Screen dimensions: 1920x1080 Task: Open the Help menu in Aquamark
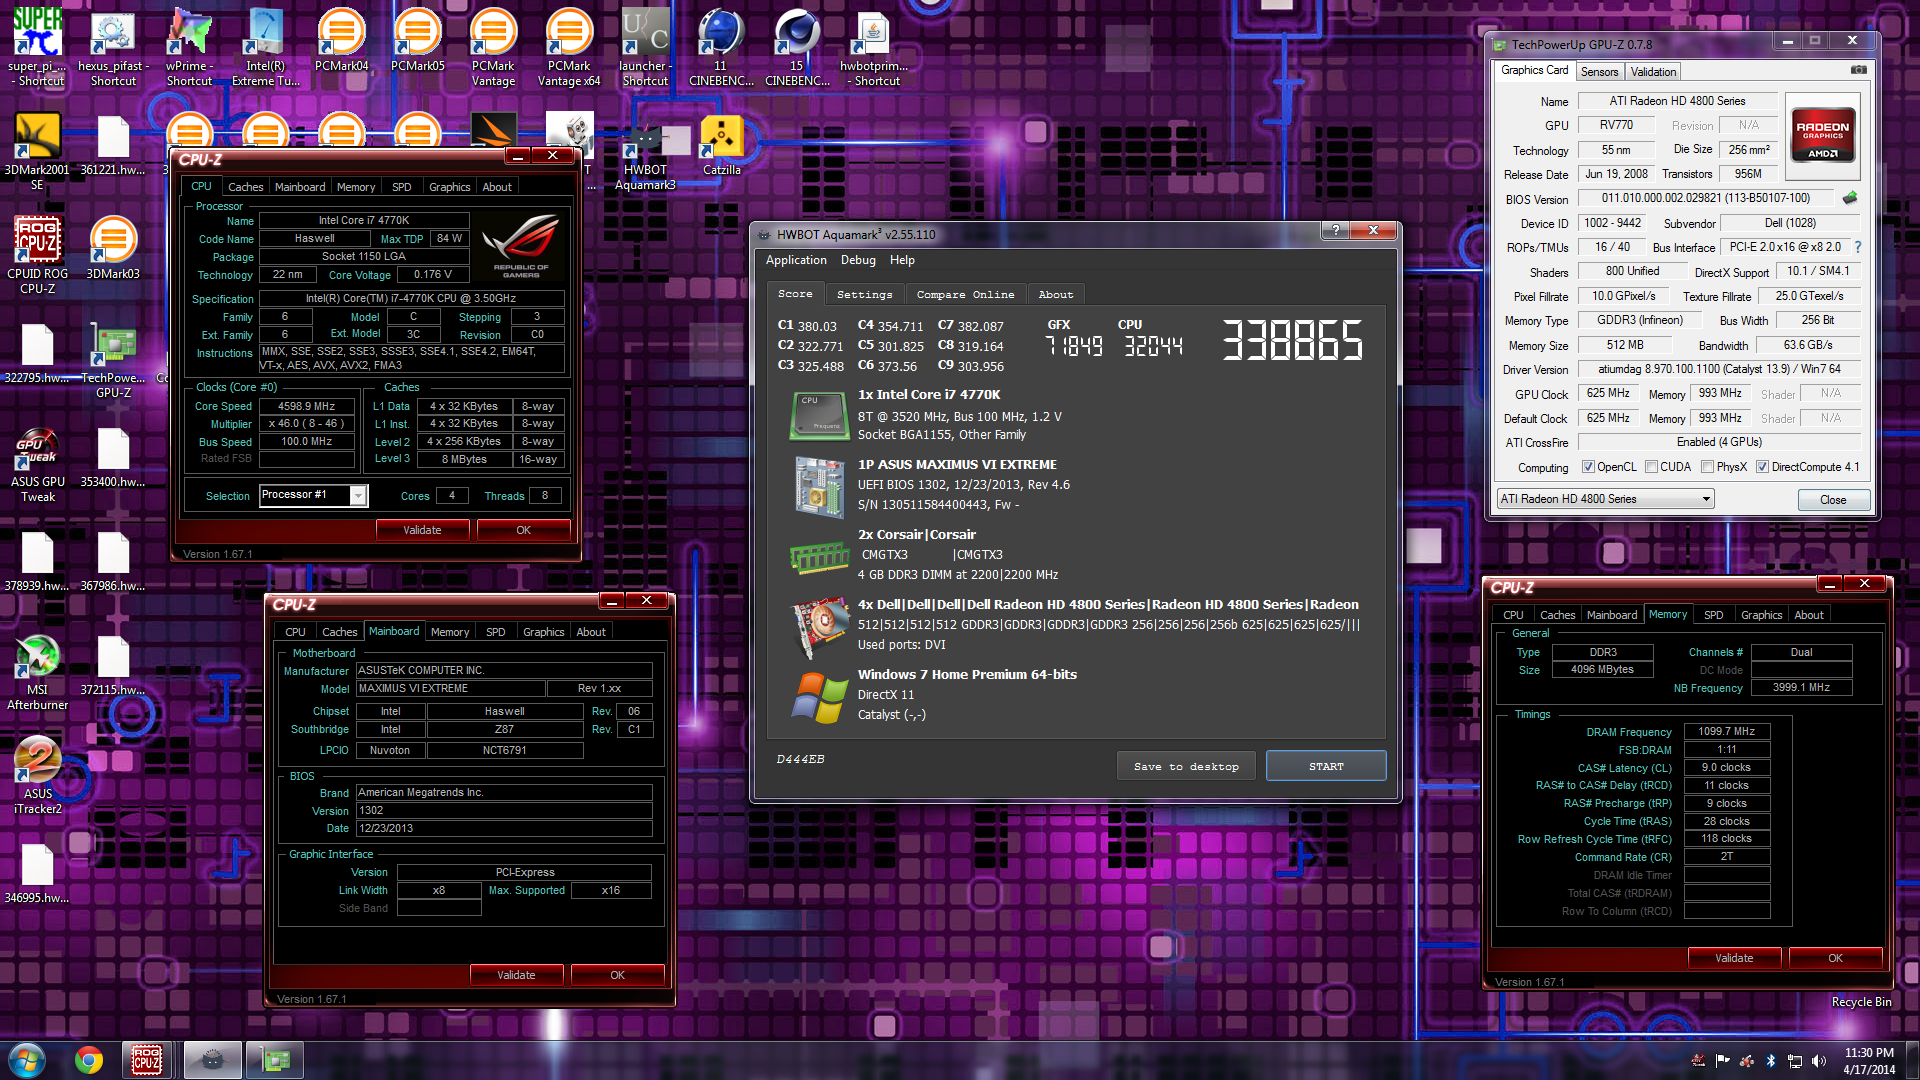point(902,260)
